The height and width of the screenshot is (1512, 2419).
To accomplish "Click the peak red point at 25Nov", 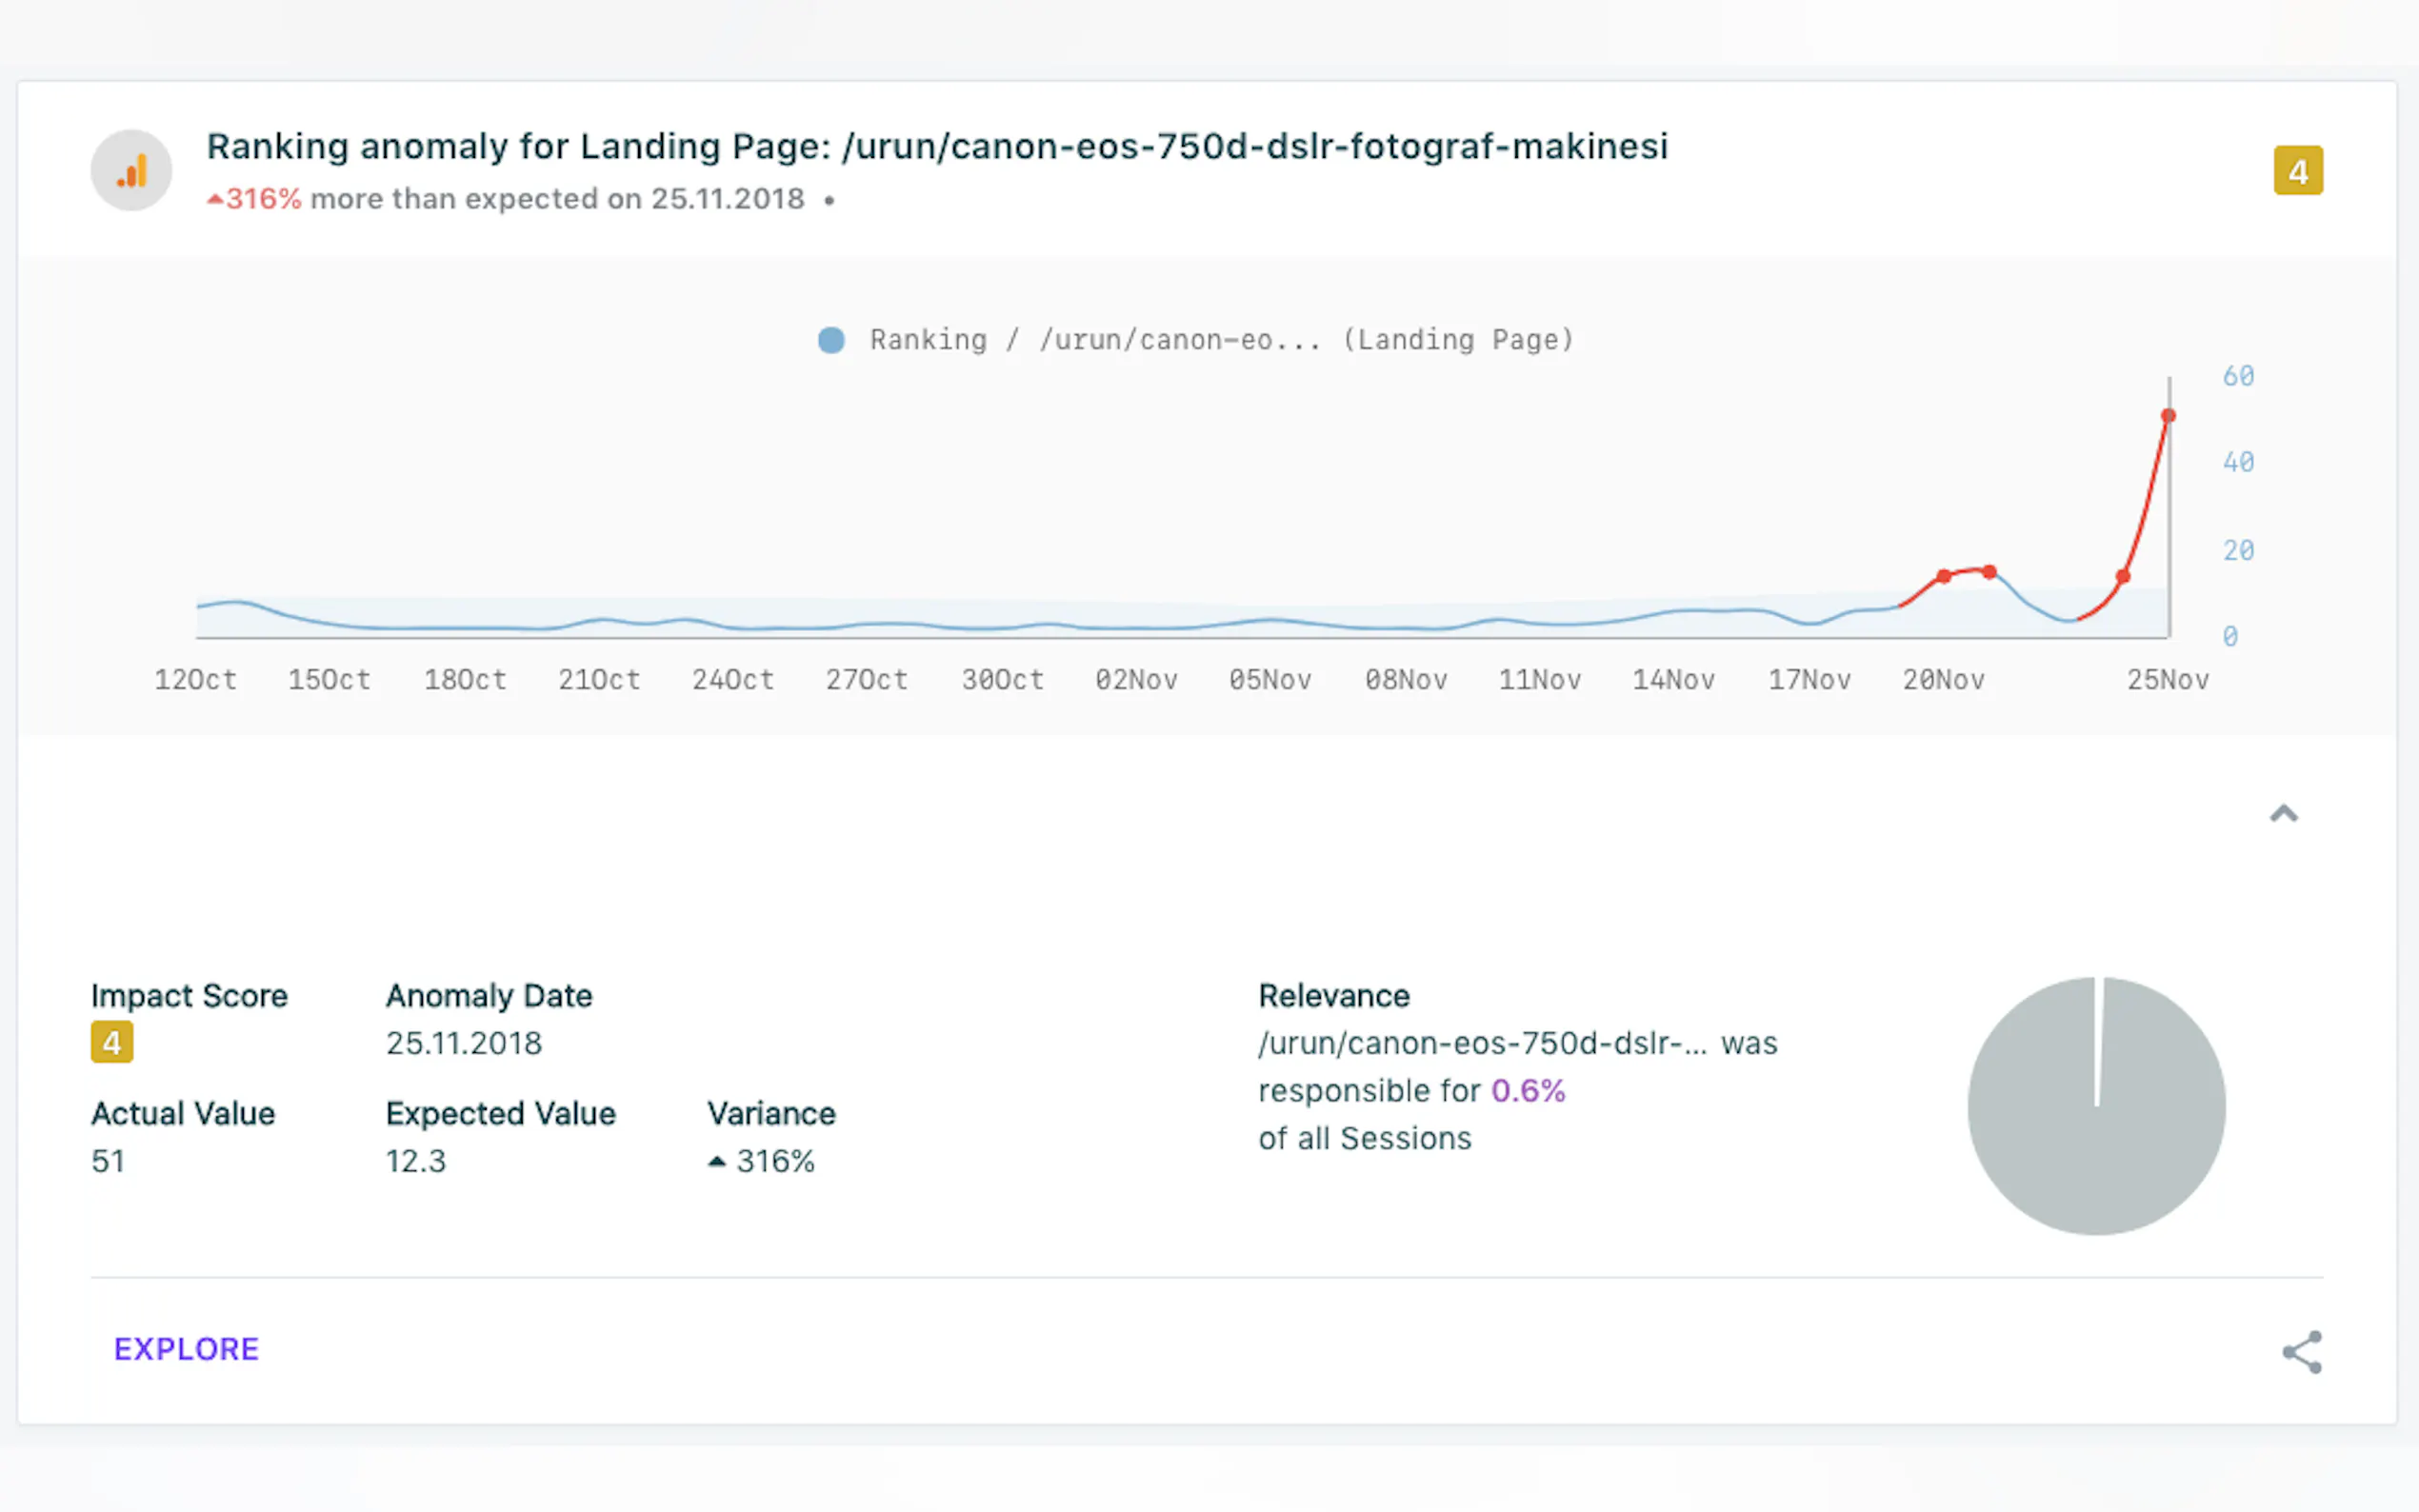I will (2167, 416).
